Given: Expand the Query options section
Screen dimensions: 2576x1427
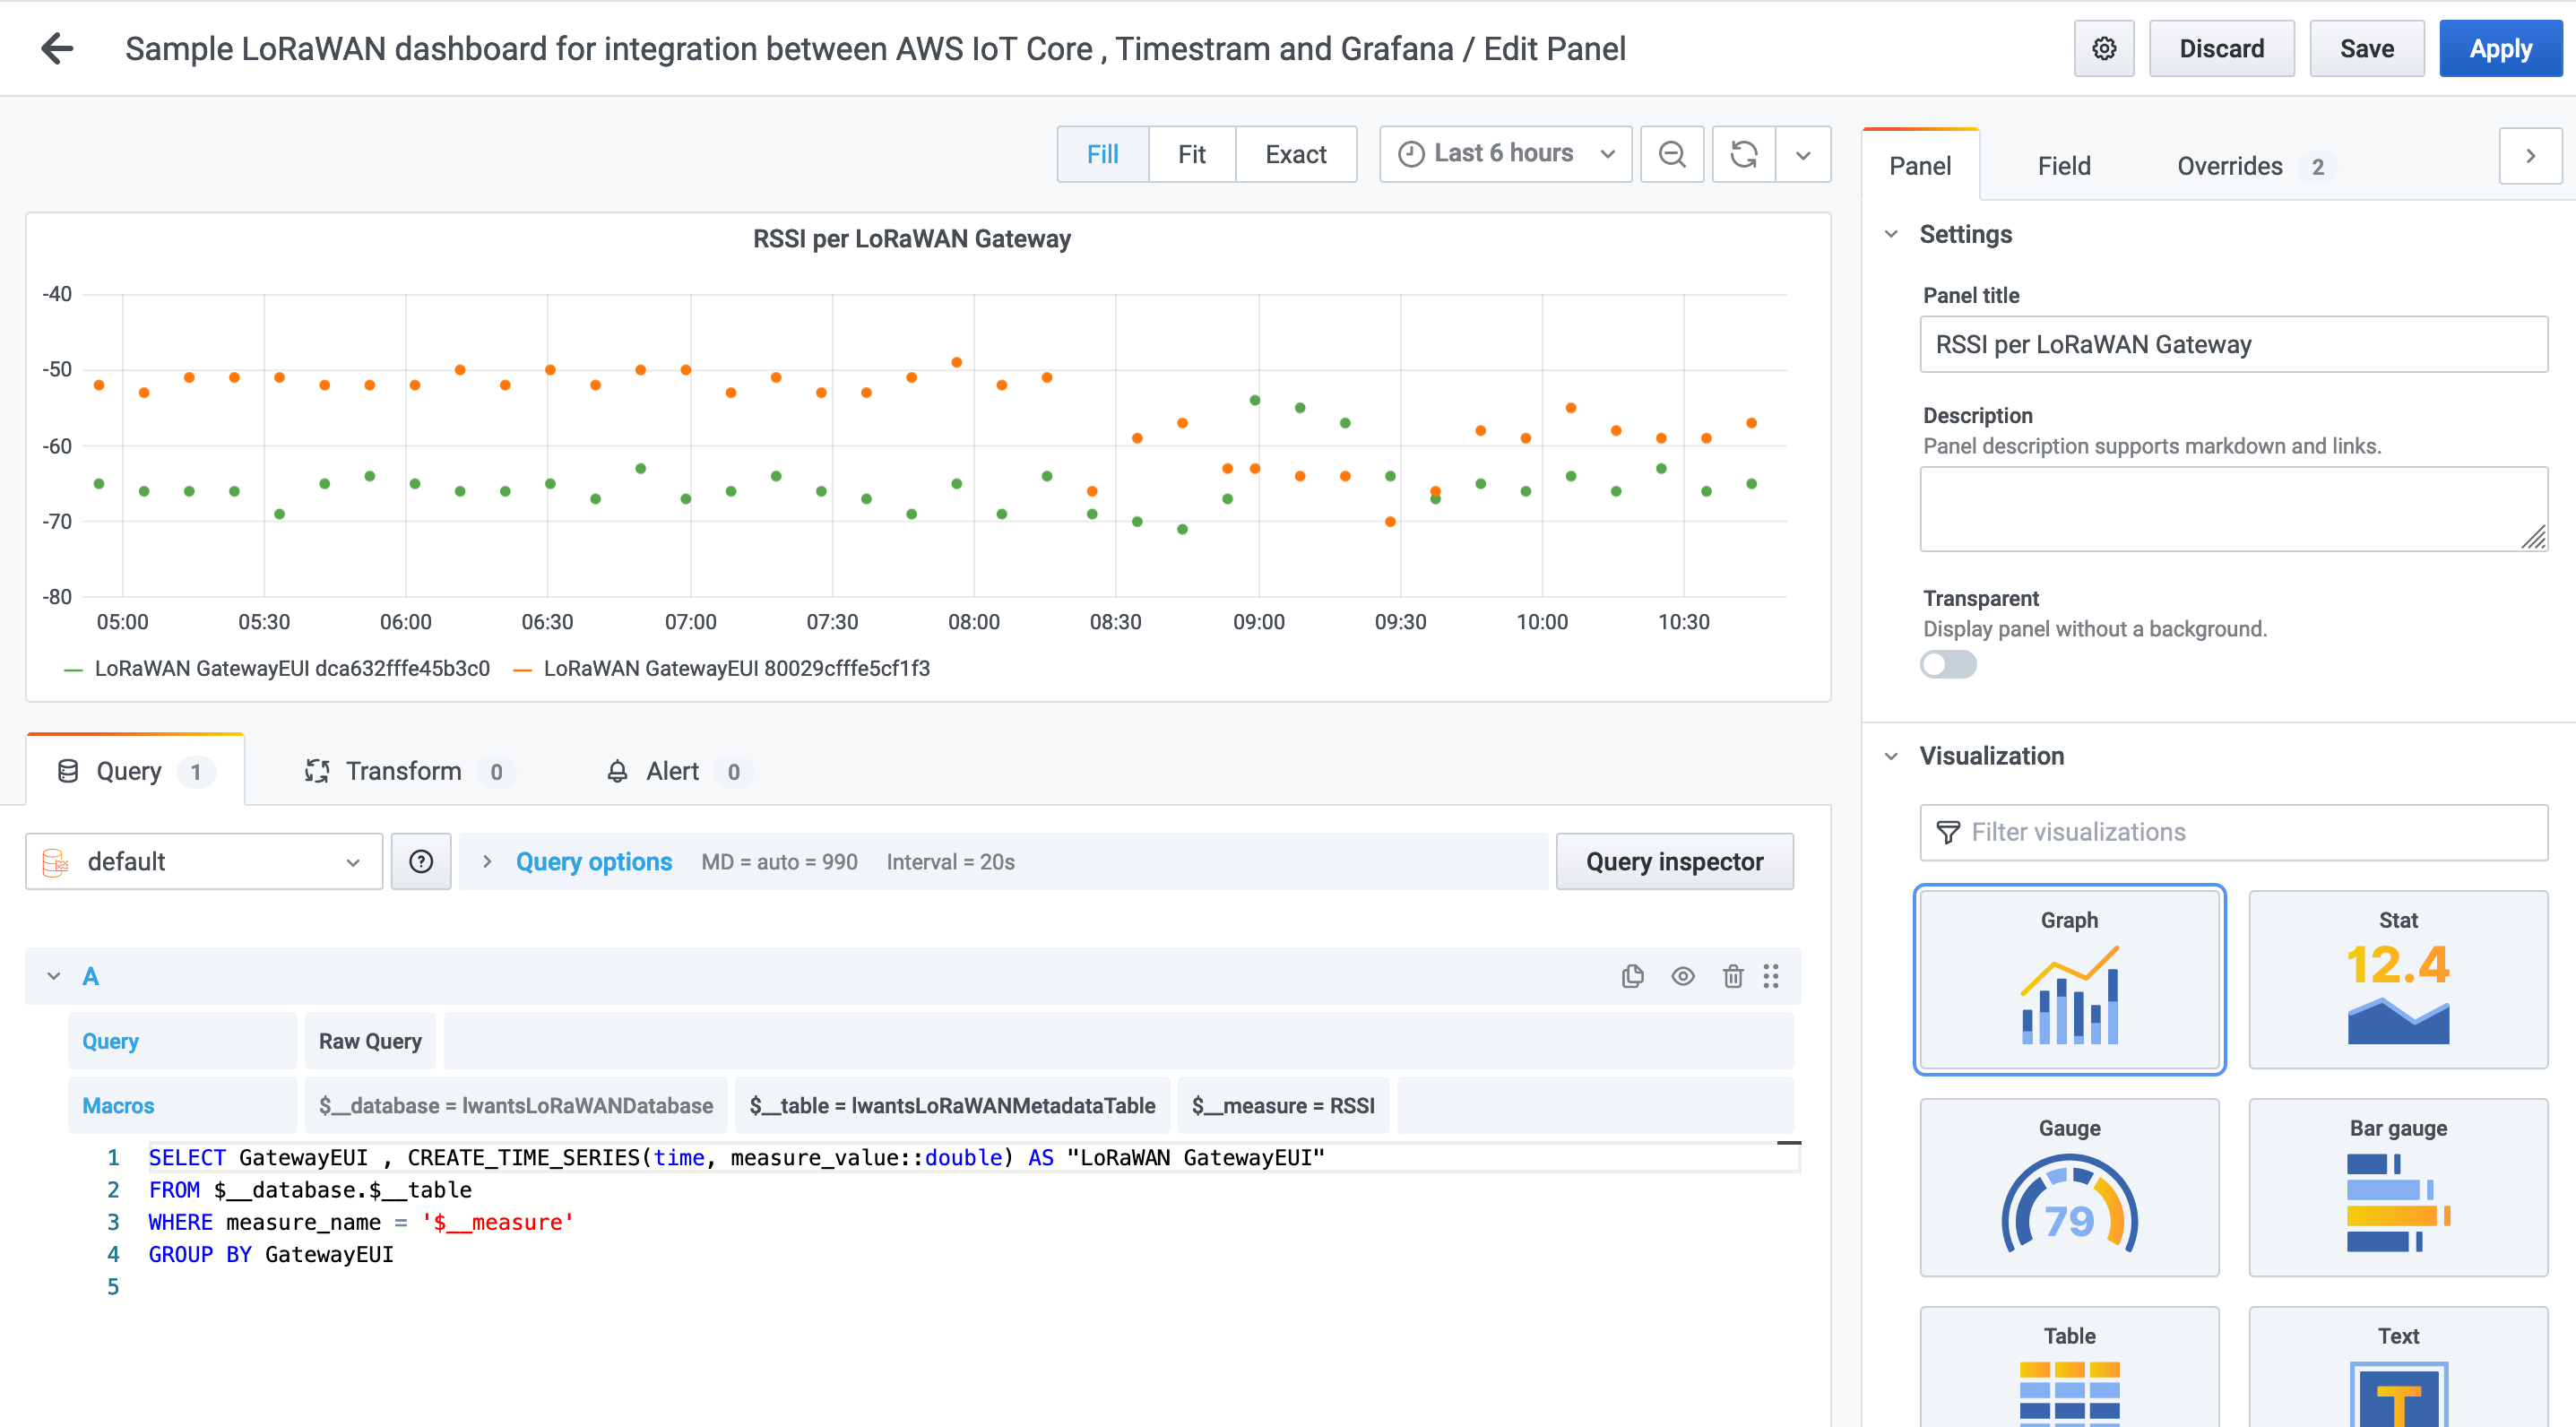Looking at the screenshot, I should (593, 861).
